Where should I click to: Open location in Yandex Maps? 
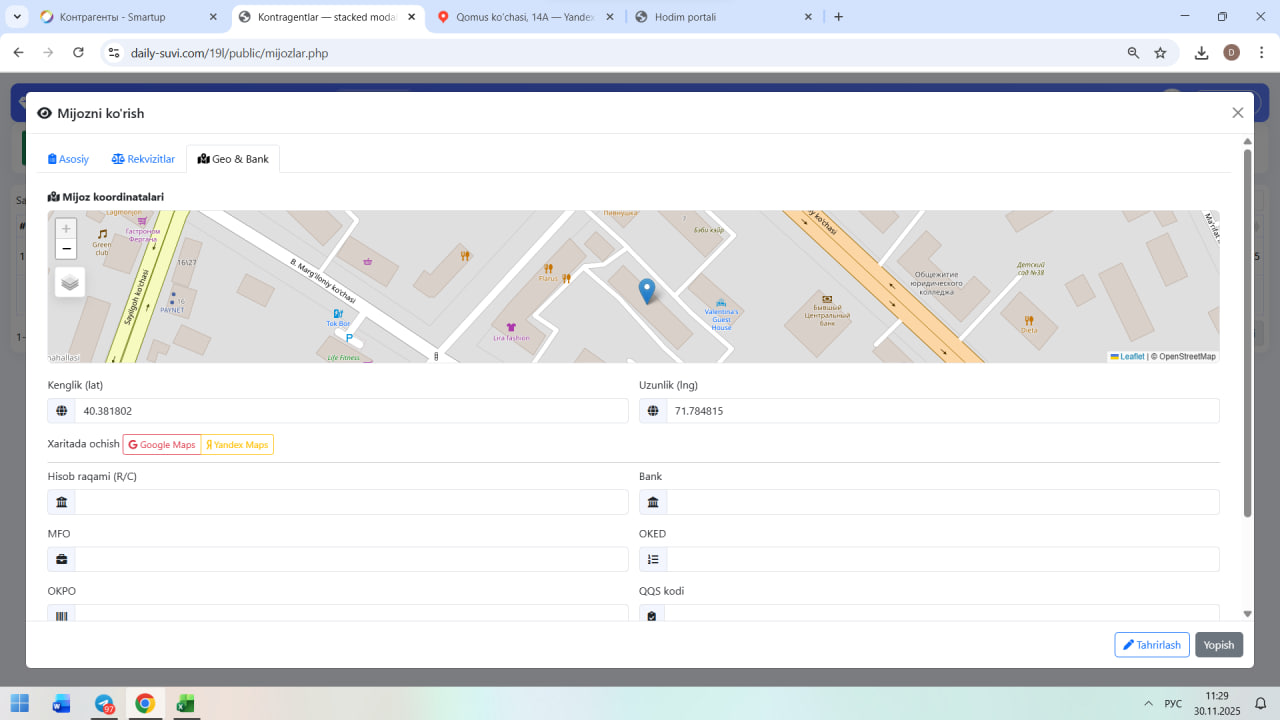pos(237,445)
